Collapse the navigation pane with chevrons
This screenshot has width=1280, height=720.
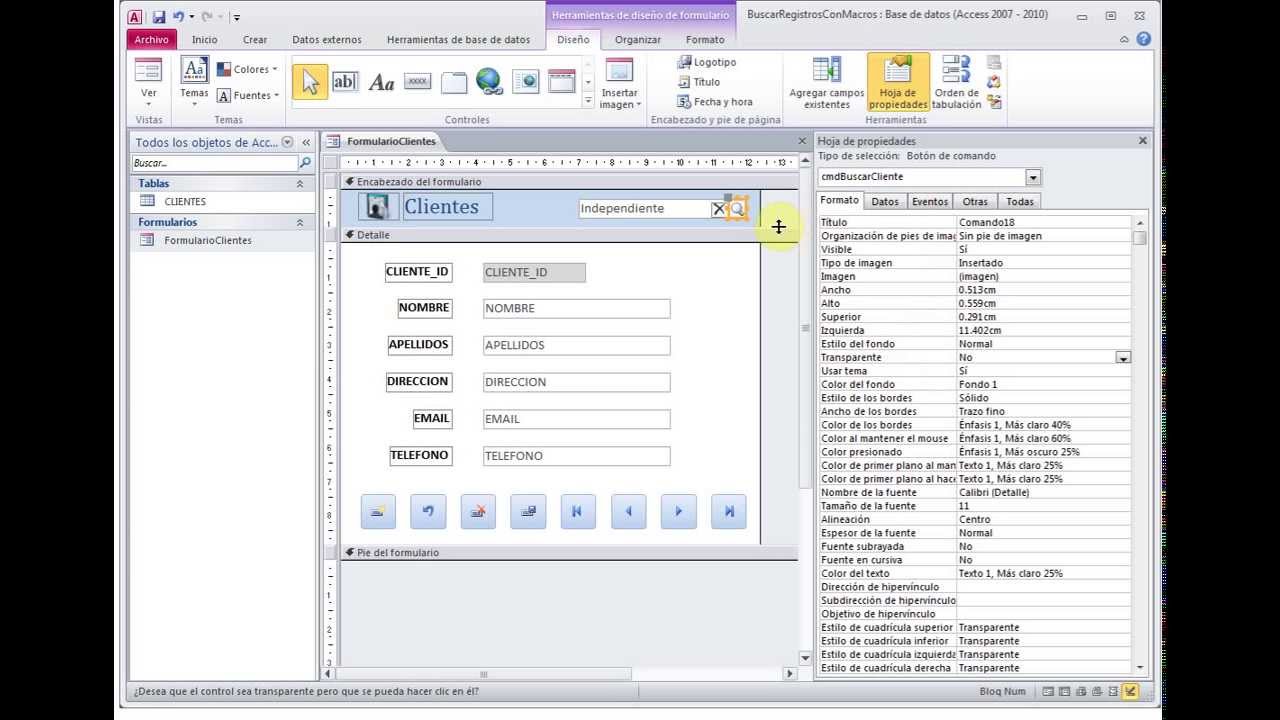click(x=306, y=143)
